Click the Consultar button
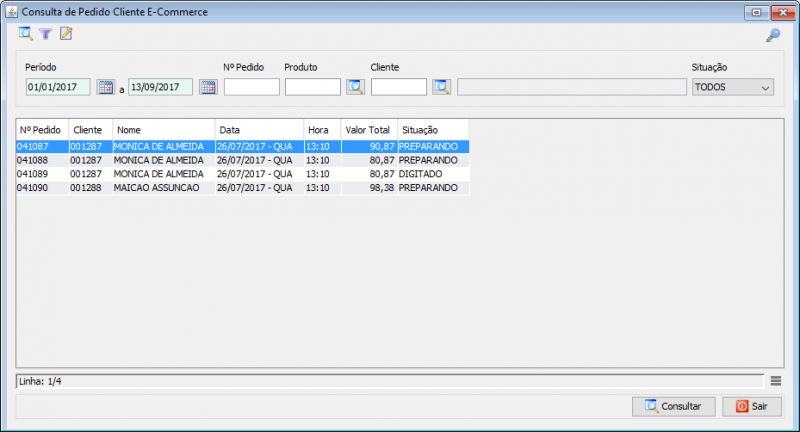 [673, 407]
